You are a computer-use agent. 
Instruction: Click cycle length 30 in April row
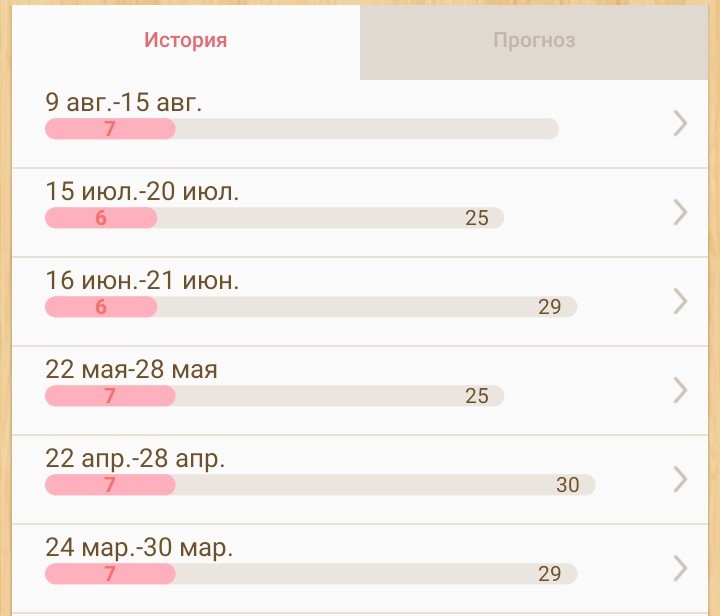567,485
